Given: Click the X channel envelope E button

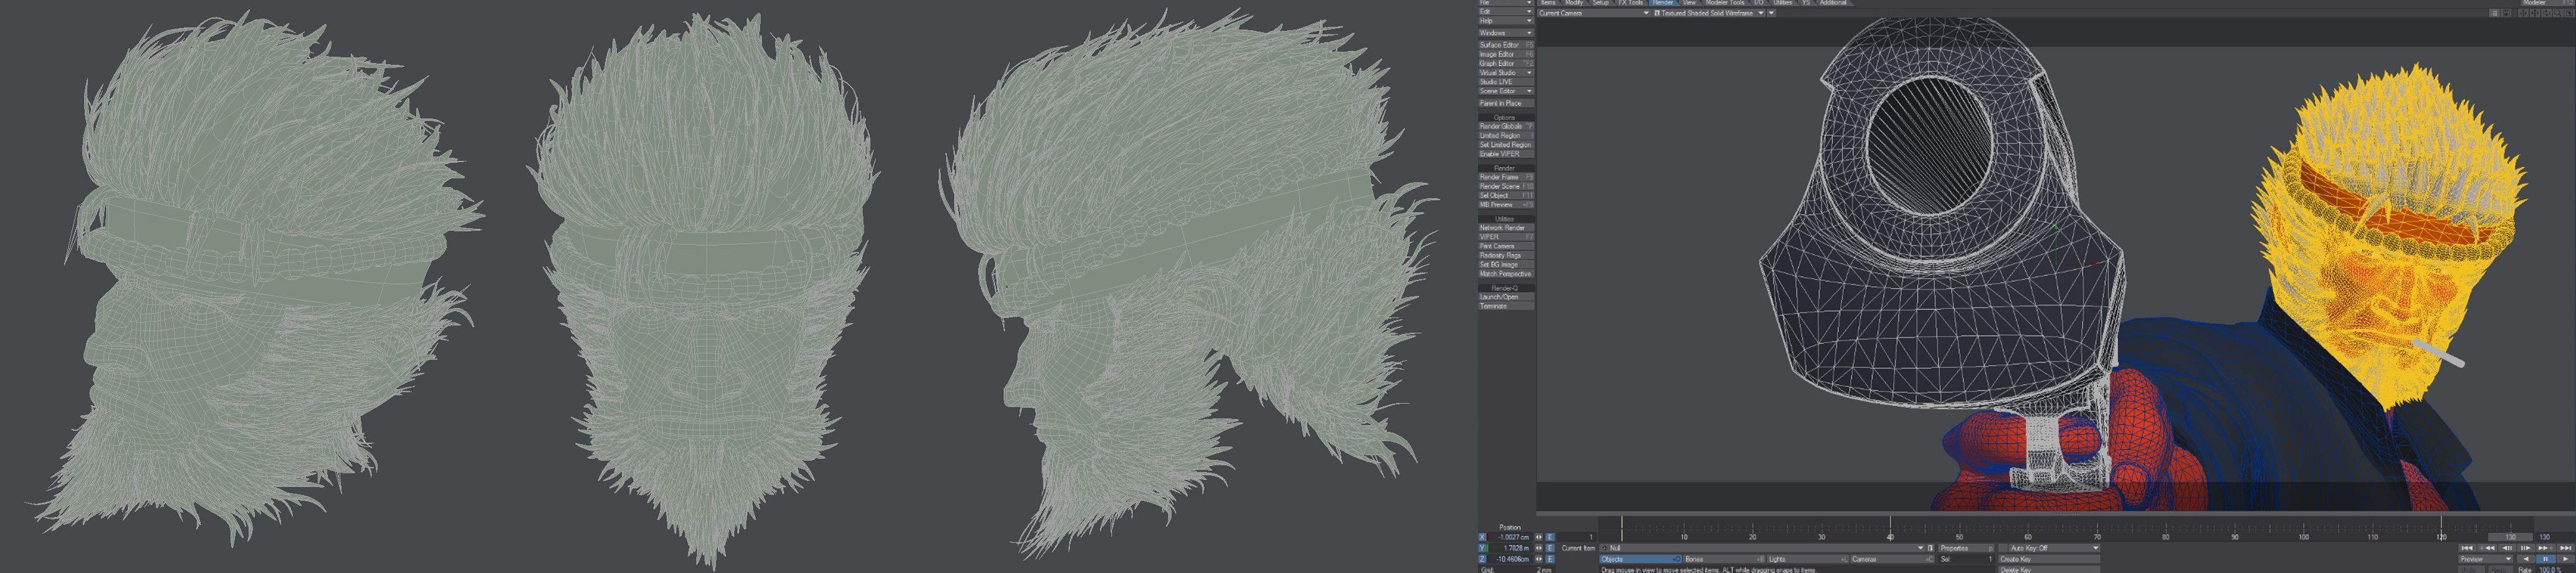Looking at the screenshot, I should [1550, 537].
